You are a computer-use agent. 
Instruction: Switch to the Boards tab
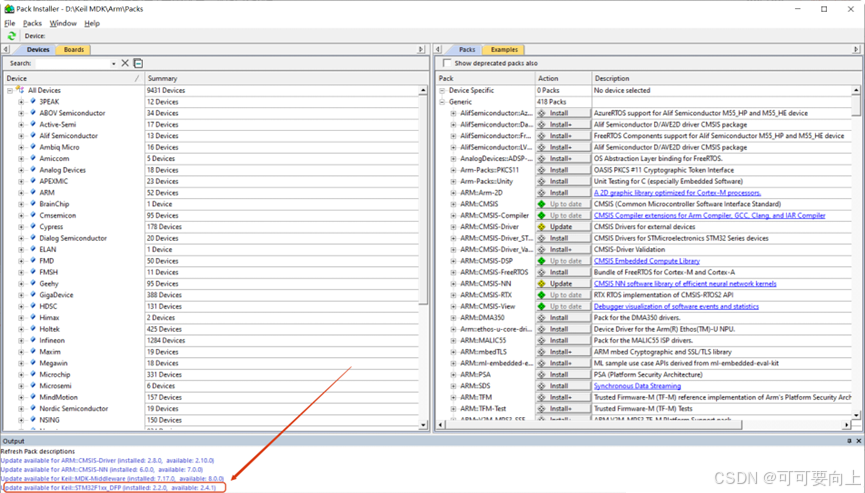click(x=74, y=50)
